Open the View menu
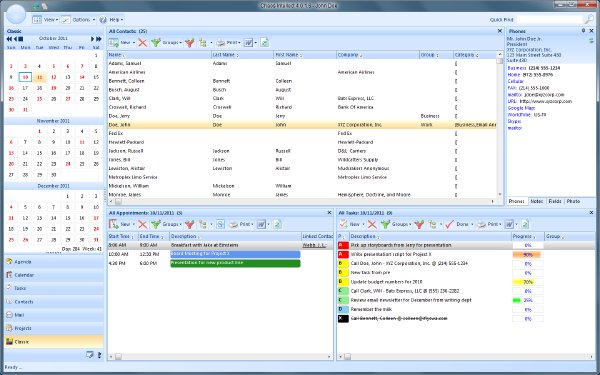This screenshot has width=600, height=375. pyautogui.click(x=45, y=20)
